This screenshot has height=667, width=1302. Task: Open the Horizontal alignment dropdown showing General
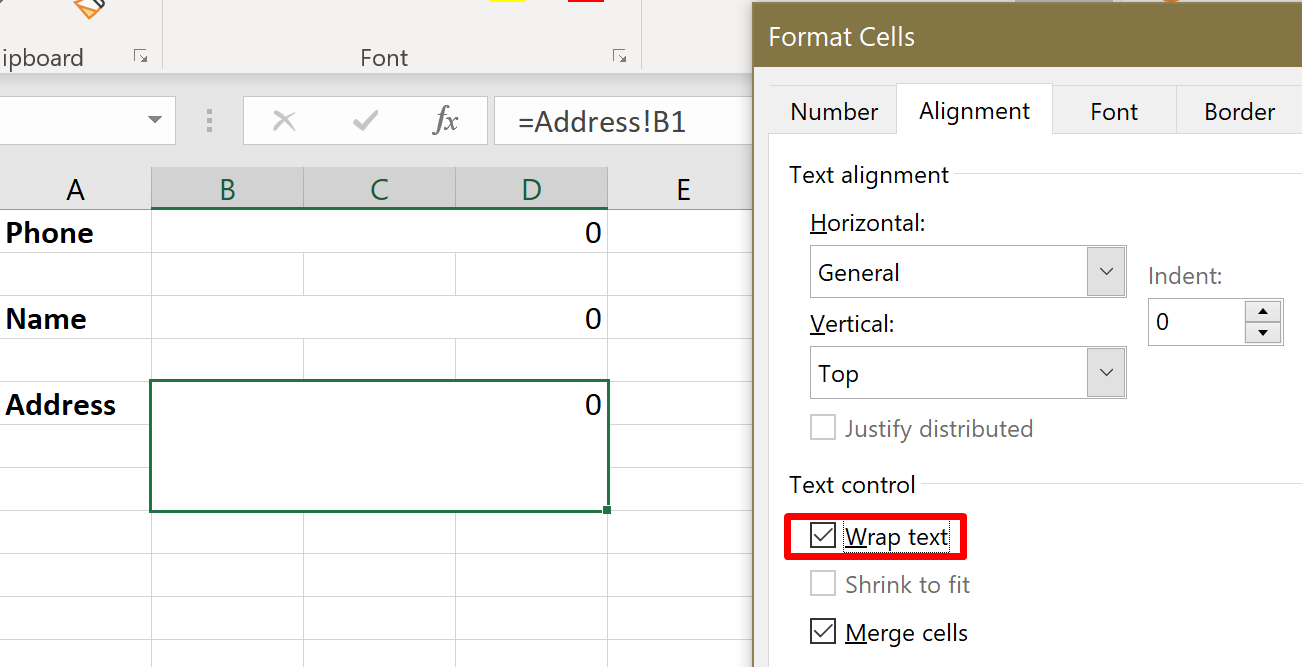pos(1105,271)
